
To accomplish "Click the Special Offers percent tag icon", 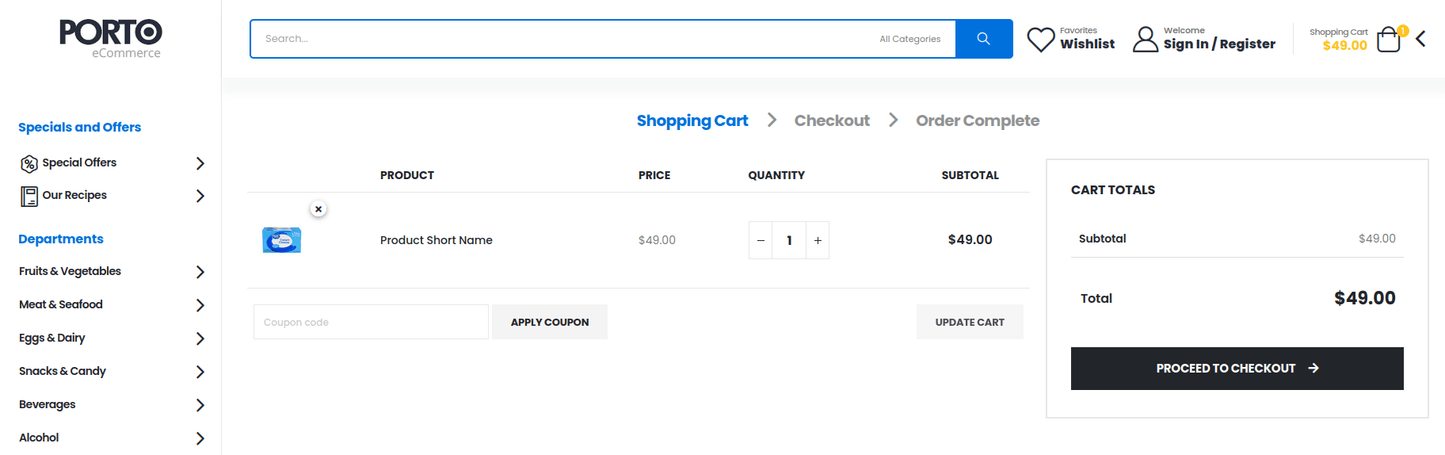I will tap(29, 163).
